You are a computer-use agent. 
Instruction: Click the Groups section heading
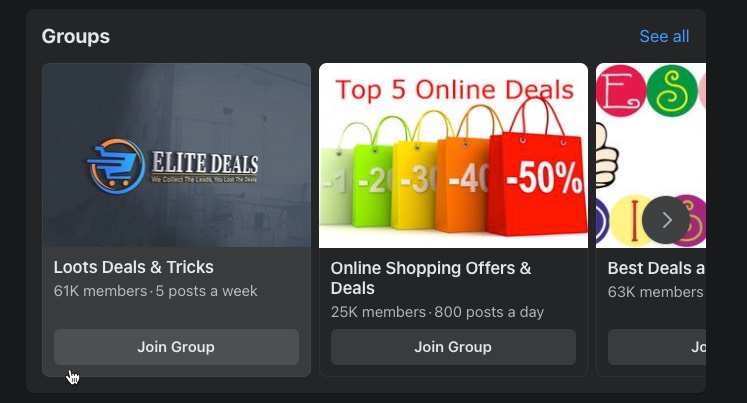[x=76, y=36]
